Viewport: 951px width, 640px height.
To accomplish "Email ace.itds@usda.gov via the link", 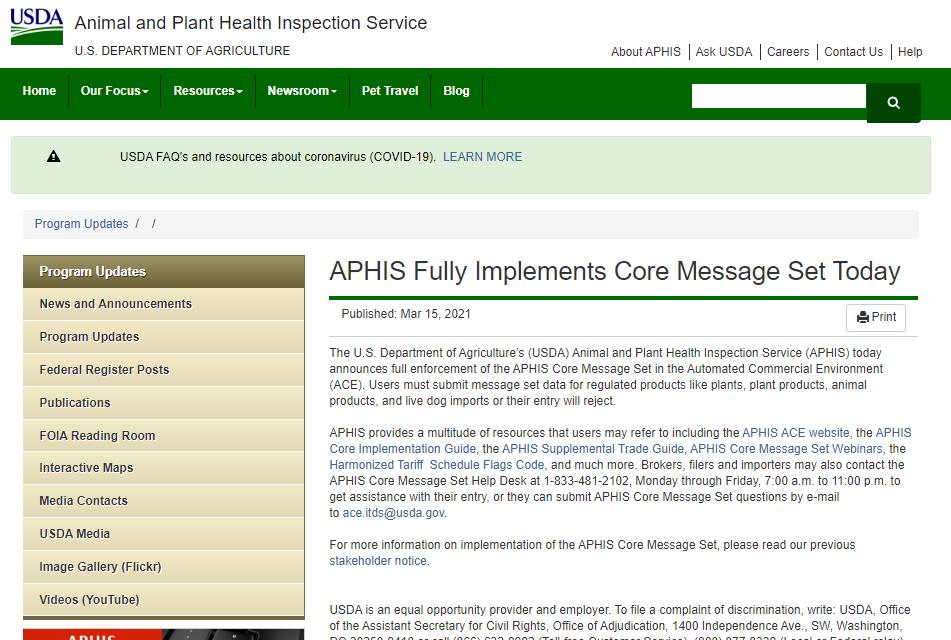I will tap(393, 513).
